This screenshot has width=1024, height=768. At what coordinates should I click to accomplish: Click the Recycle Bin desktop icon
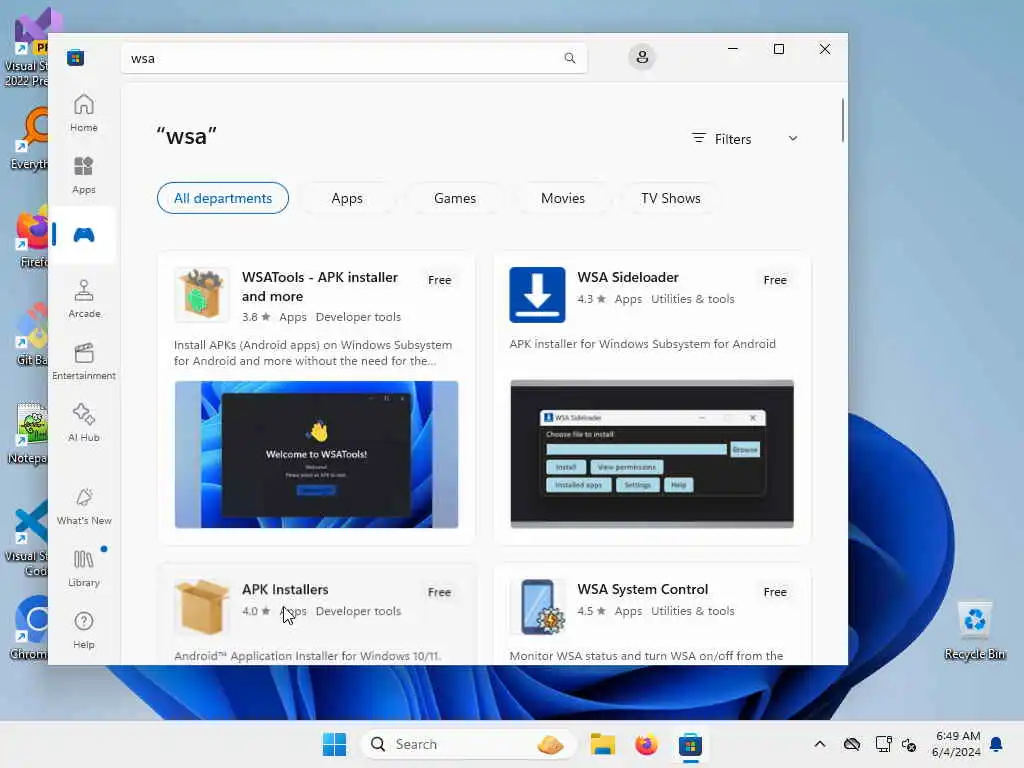[974, 631]
